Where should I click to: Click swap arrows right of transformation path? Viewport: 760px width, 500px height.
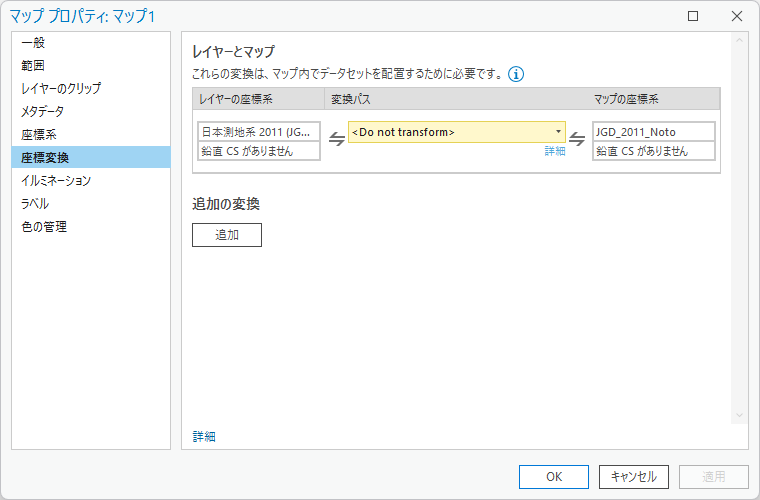pos(577,139)
